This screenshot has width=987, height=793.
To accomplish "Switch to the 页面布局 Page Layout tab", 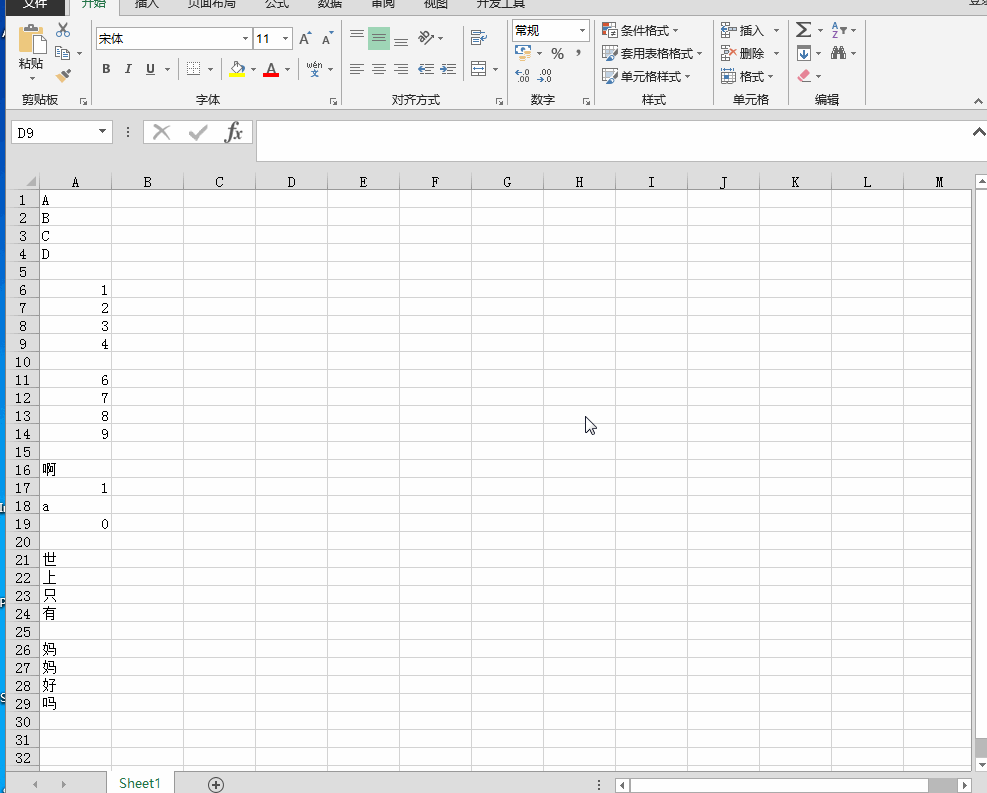I will click(212, 4).
